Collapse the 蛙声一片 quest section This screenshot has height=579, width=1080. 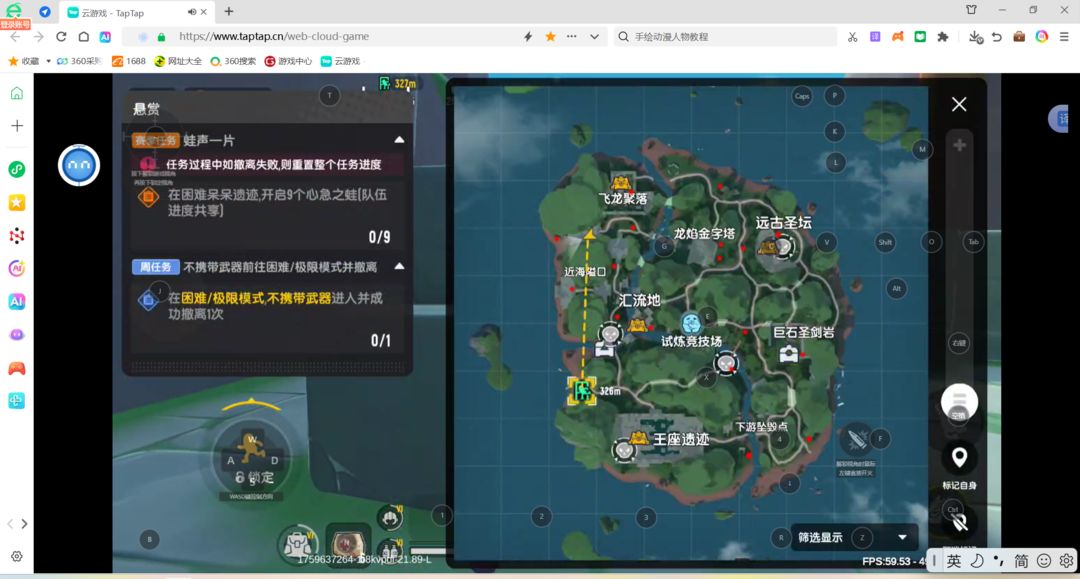click(399, 140)
